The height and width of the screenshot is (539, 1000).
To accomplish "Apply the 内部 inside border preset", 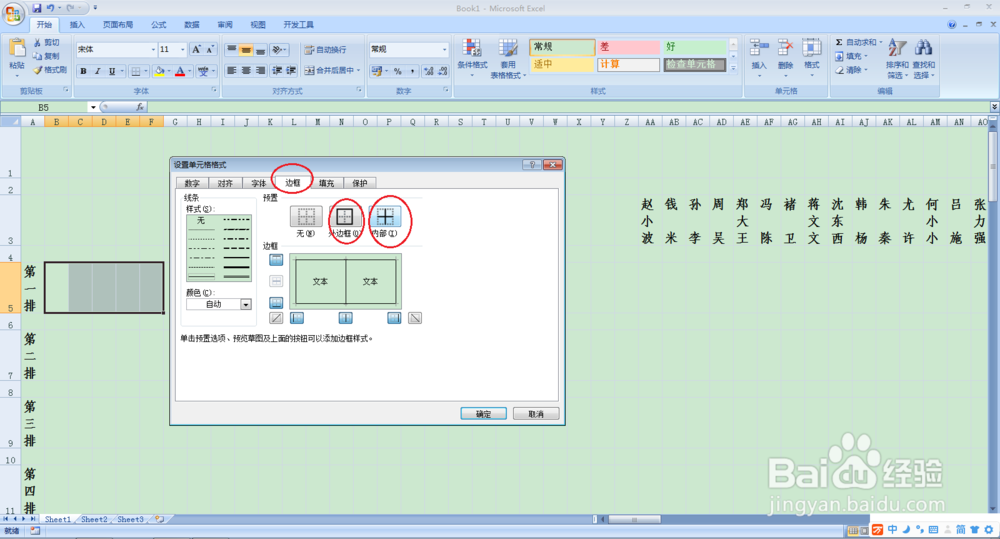I will [x=385, y=217].
